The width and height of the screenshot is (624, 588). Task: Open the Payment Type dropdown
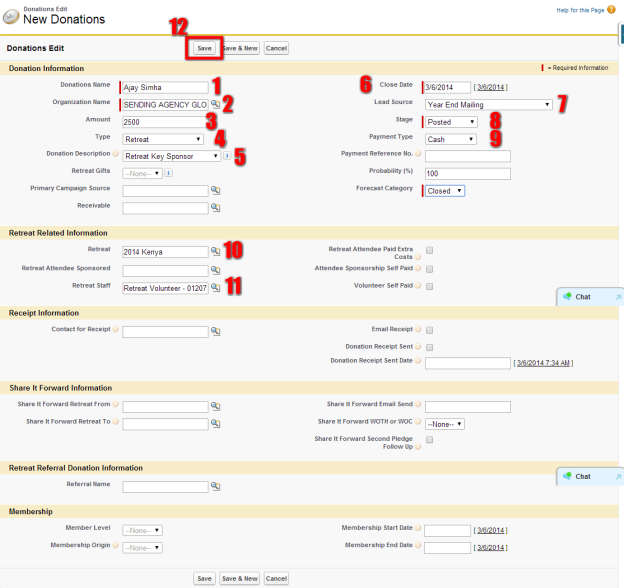pos(451,139)
